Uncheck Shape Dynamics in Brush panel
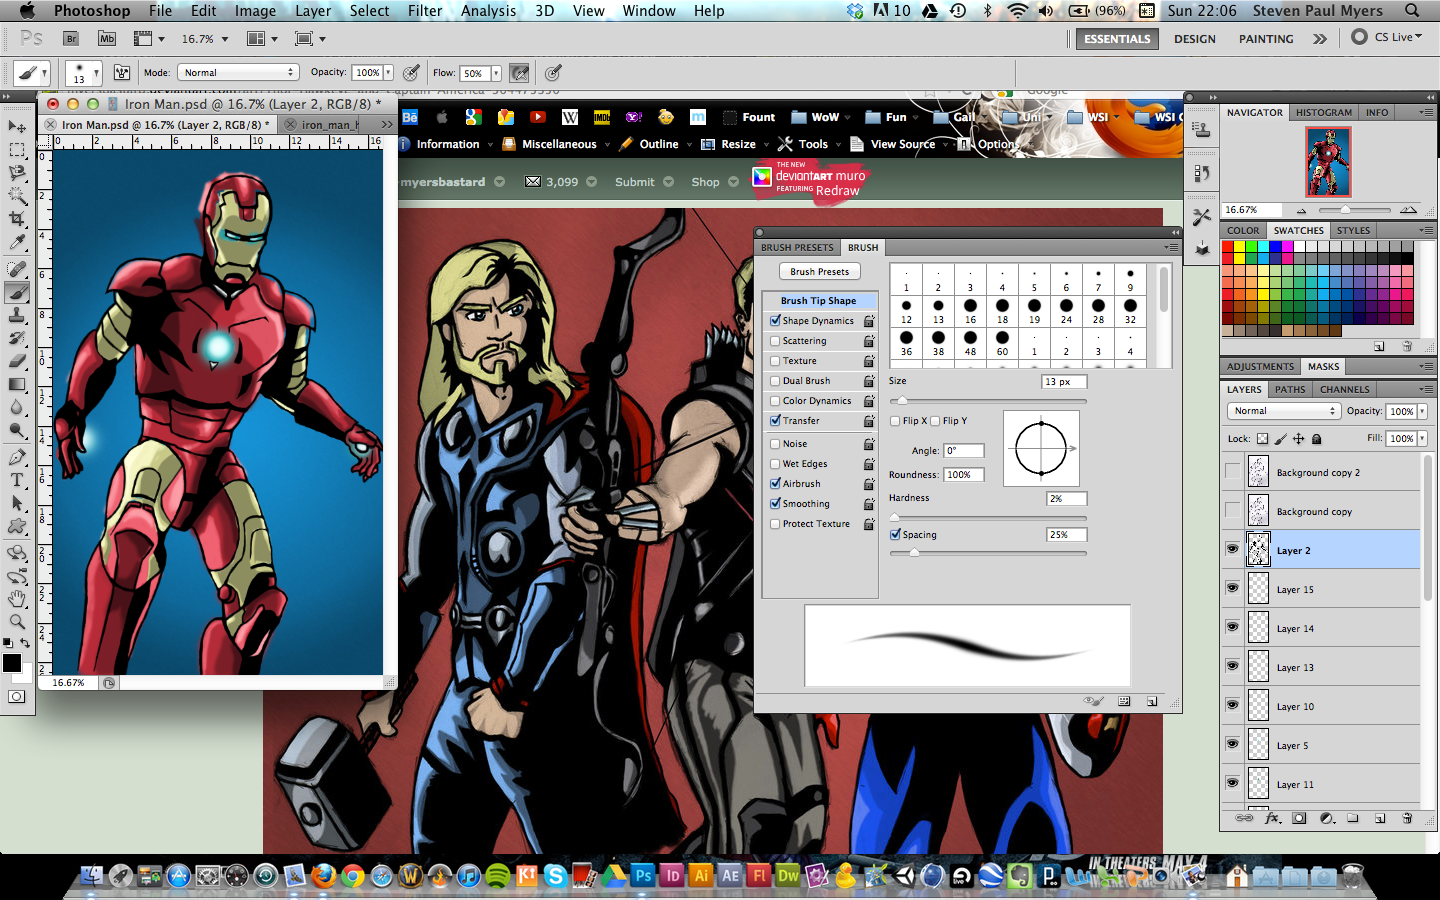Image resolution: width=1440 pixels, height=900 pixels. pyautogui.click(x=775, y=320)
